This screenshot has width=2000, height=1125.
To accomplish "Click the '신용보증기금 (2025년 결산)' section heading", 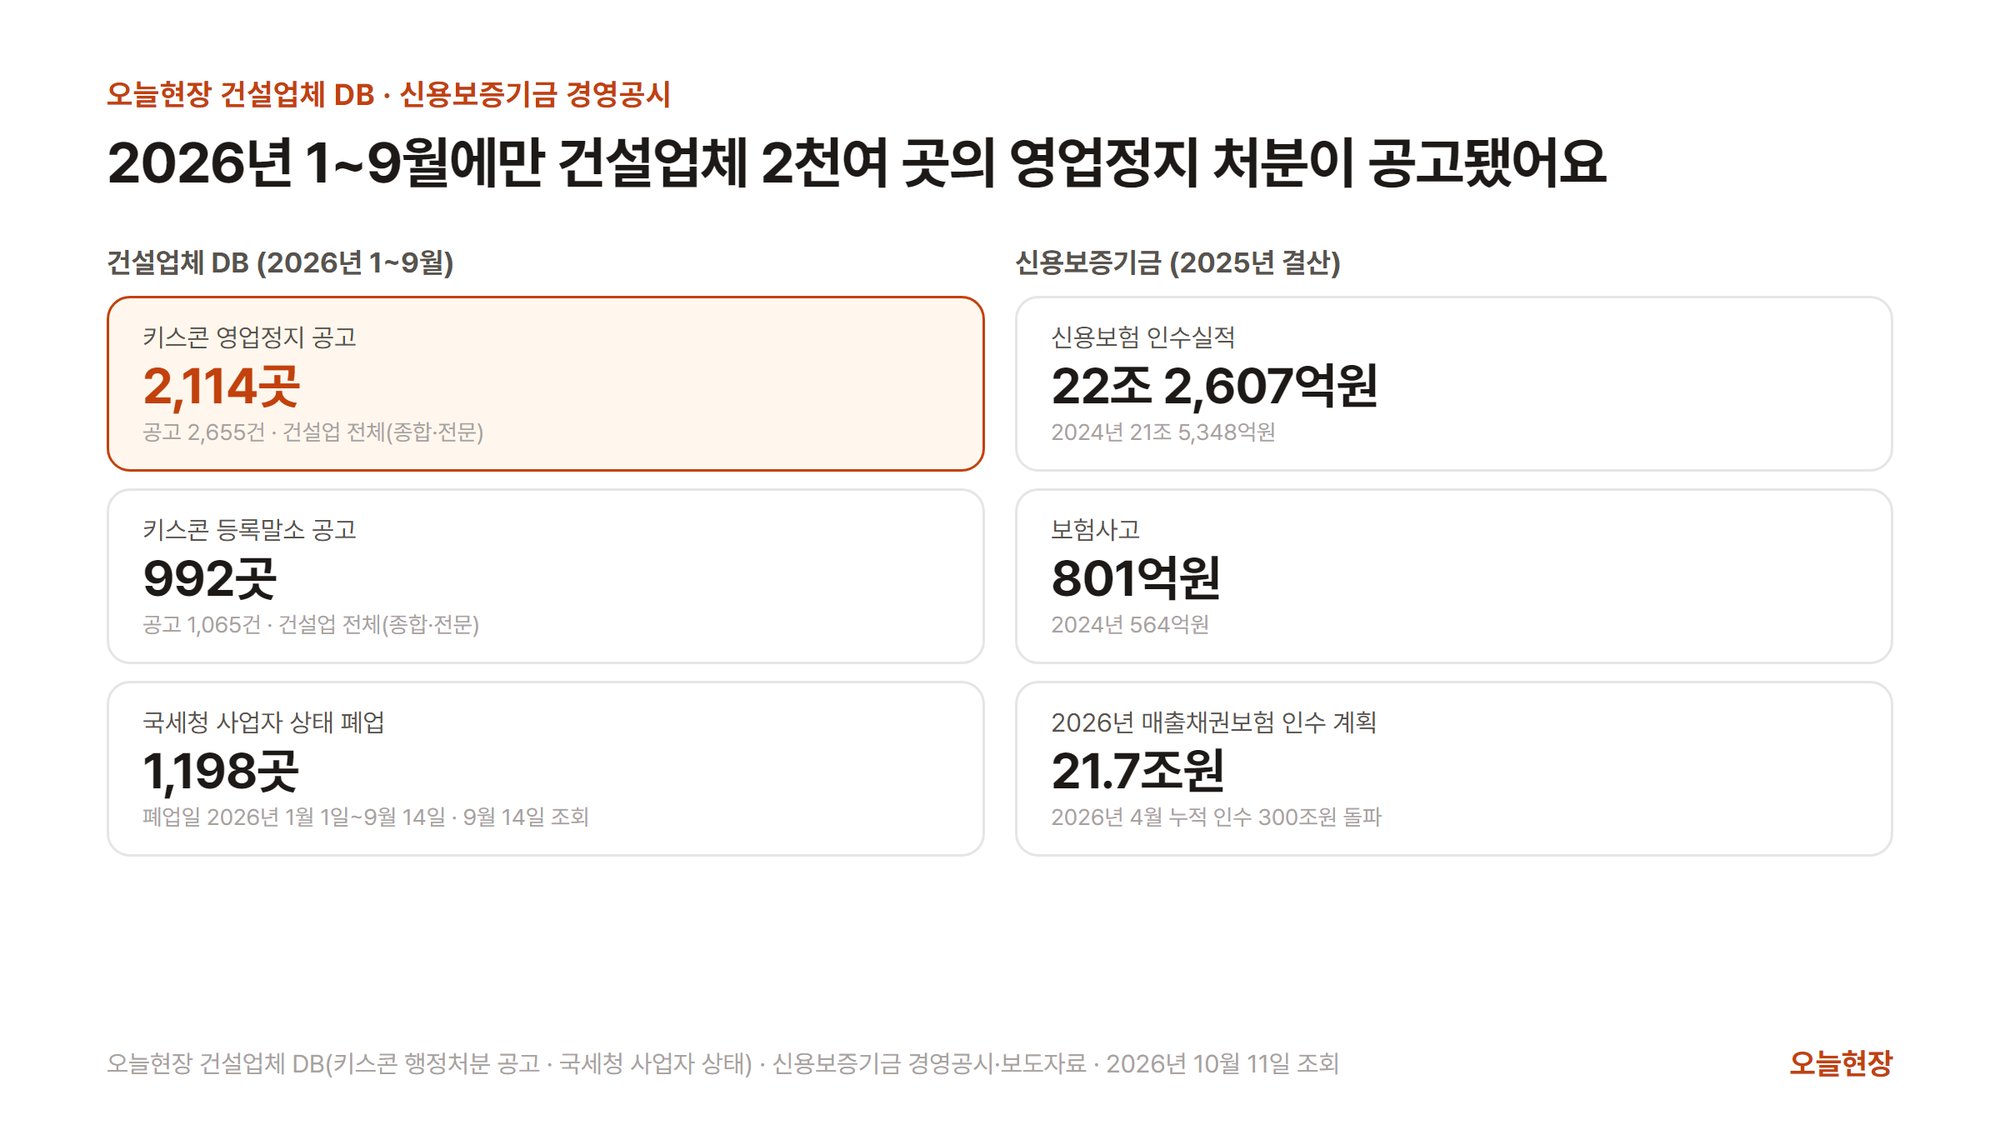I will 1177,262.
